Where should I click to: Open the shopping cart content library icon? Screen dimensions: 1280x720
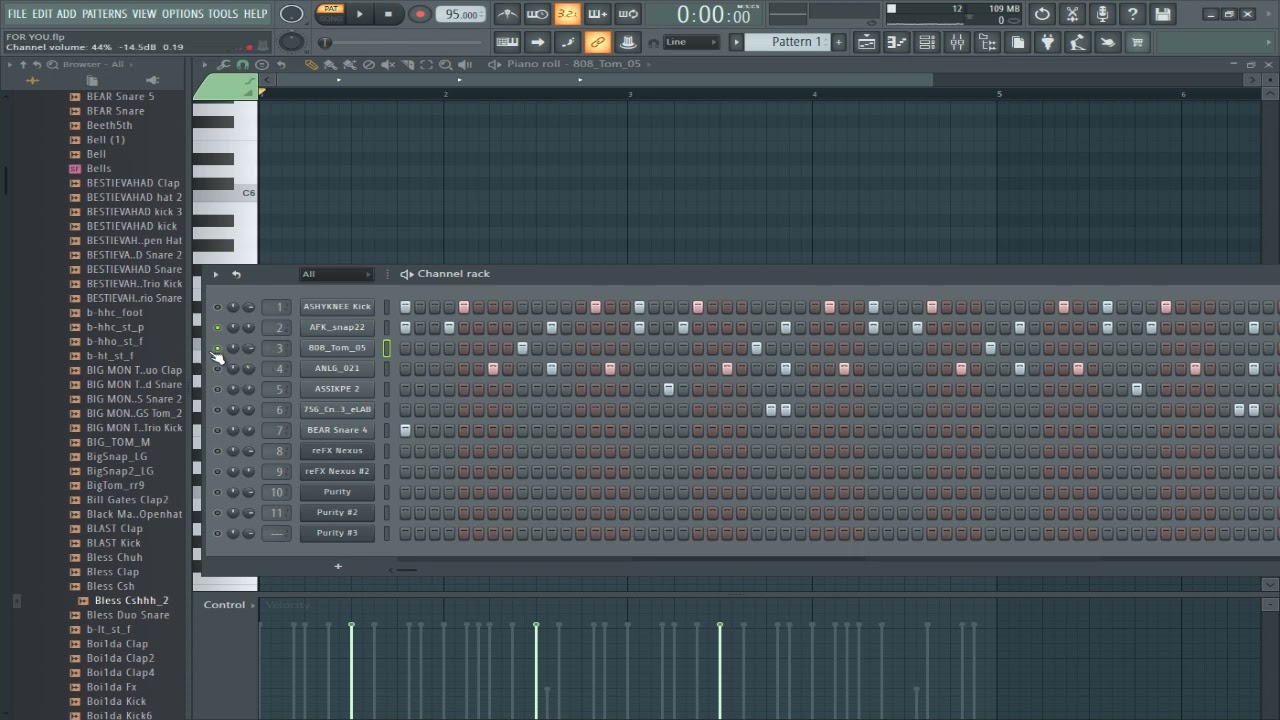click(x=1137, y=42)
